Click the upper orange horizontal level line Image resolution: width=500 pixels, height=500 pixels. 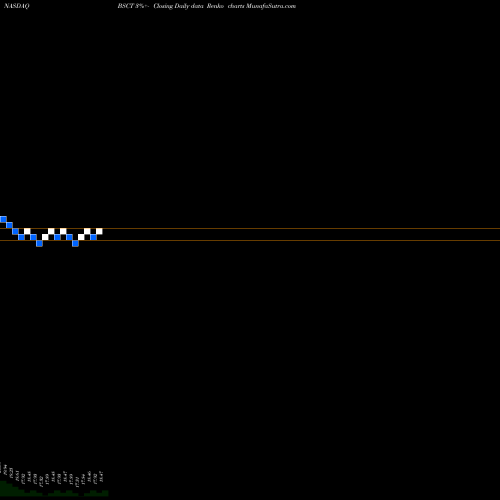pos(250,229)
